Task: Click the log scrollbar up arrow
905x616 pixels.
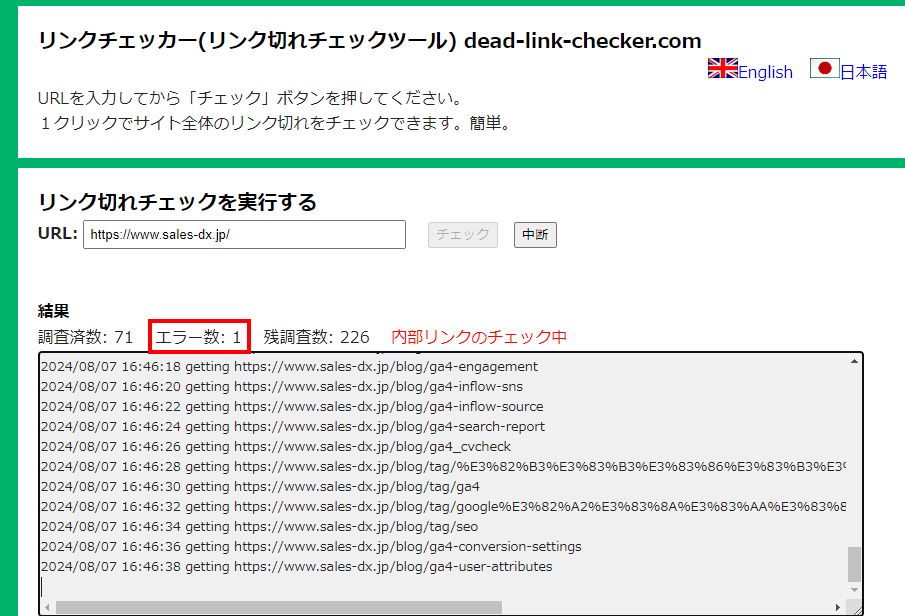Action: coord(854,361)
